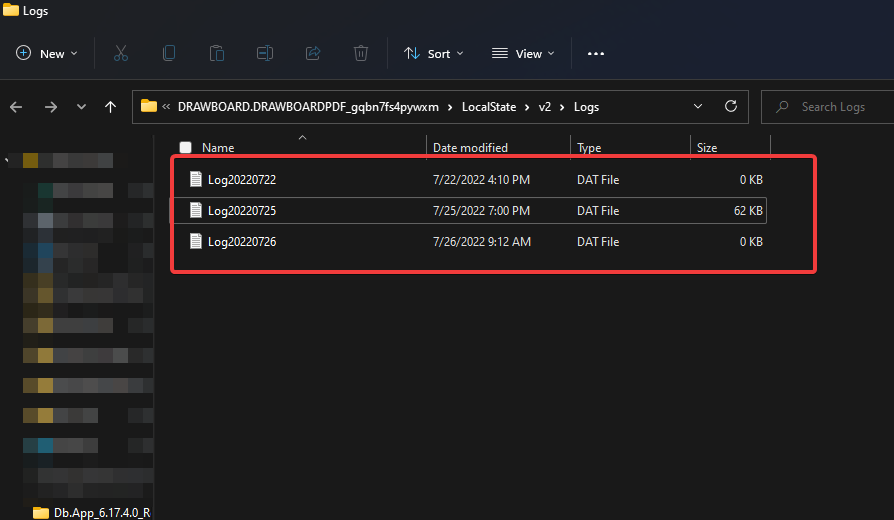Image resolution: width=894 pixels, height=520 pixels.
Task: Sort by the Name column header
Action: click(x=218, y=148)
